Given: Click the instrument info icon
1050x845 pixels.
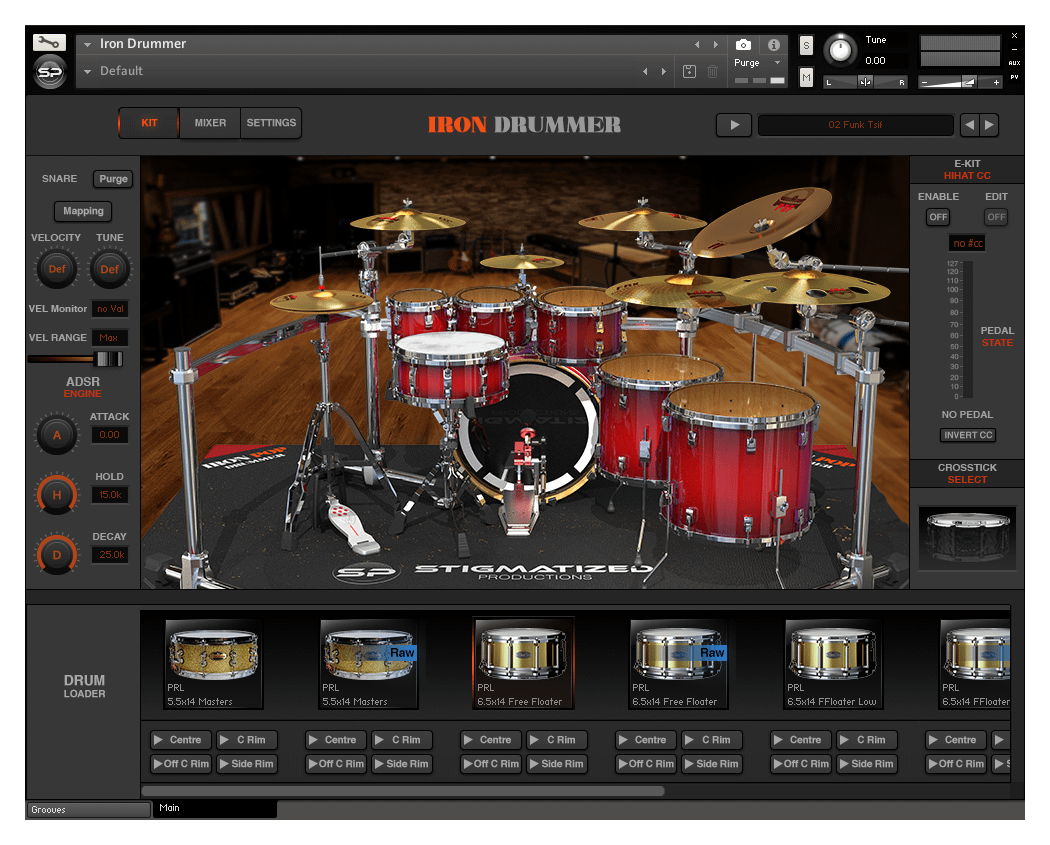Looking at the screenshot, I should (776, 44).
